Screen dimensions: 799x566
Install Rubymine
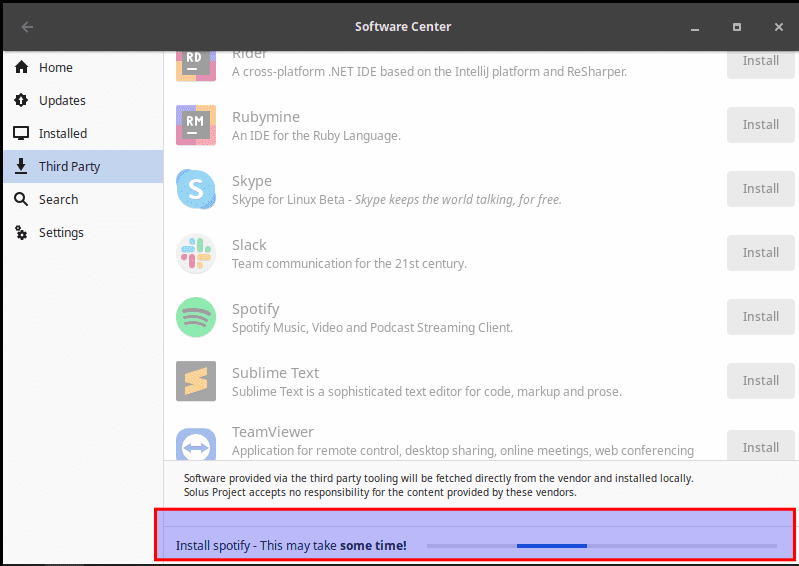761,125
